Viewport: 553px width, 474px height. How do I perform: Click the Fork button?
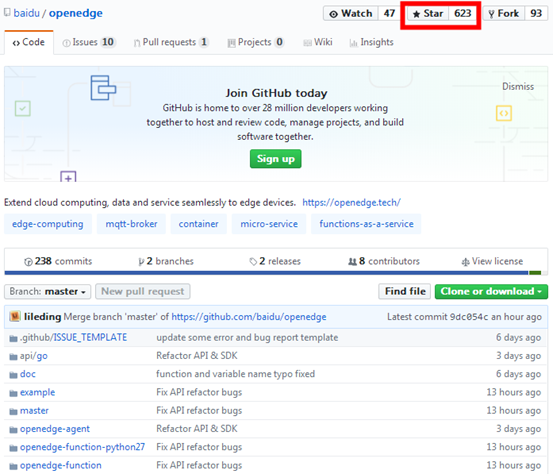click(x=504, y=14)
